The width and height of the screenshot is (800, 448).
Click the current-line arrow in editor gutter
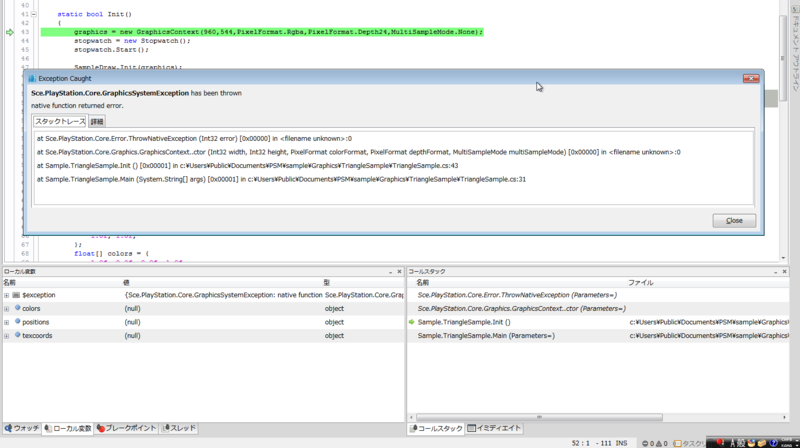[x=10, y=32]
